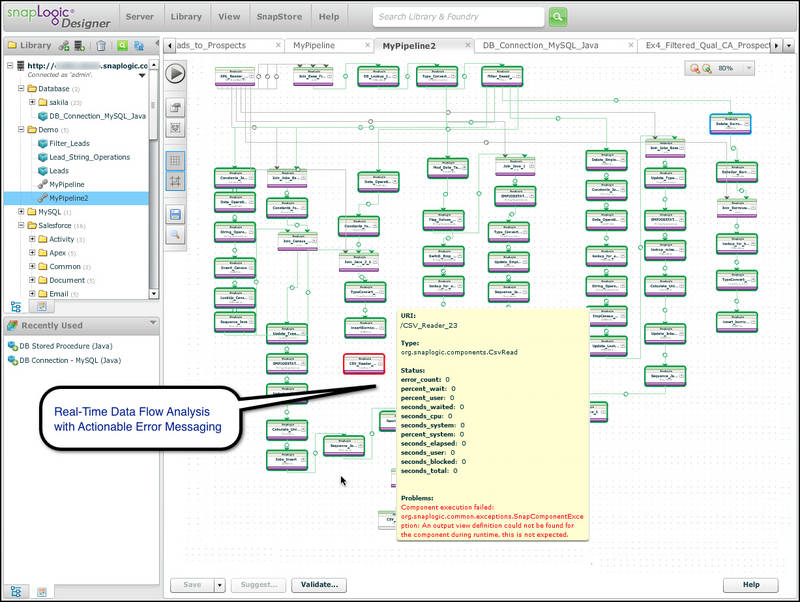Open the server connection dropdown arrow

142,76
